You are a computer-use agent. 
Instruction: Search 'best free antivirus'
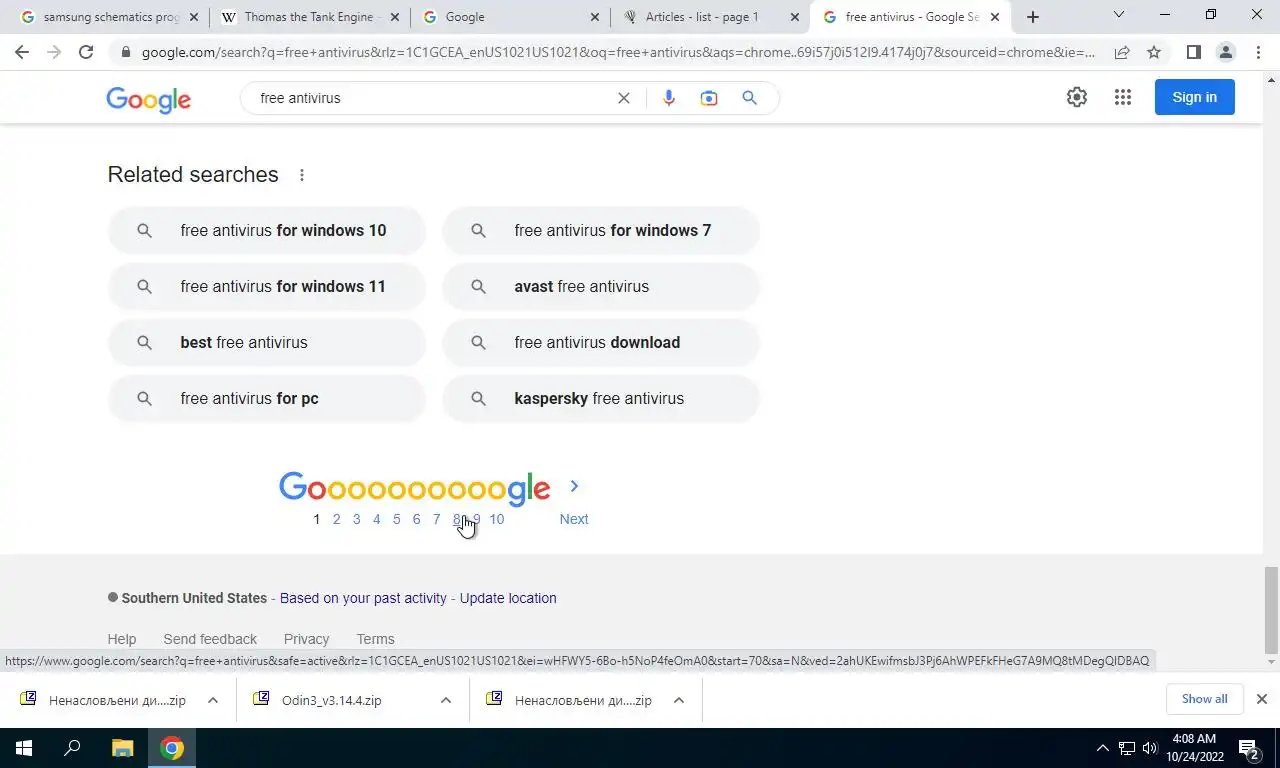click(x=266, y=343)
